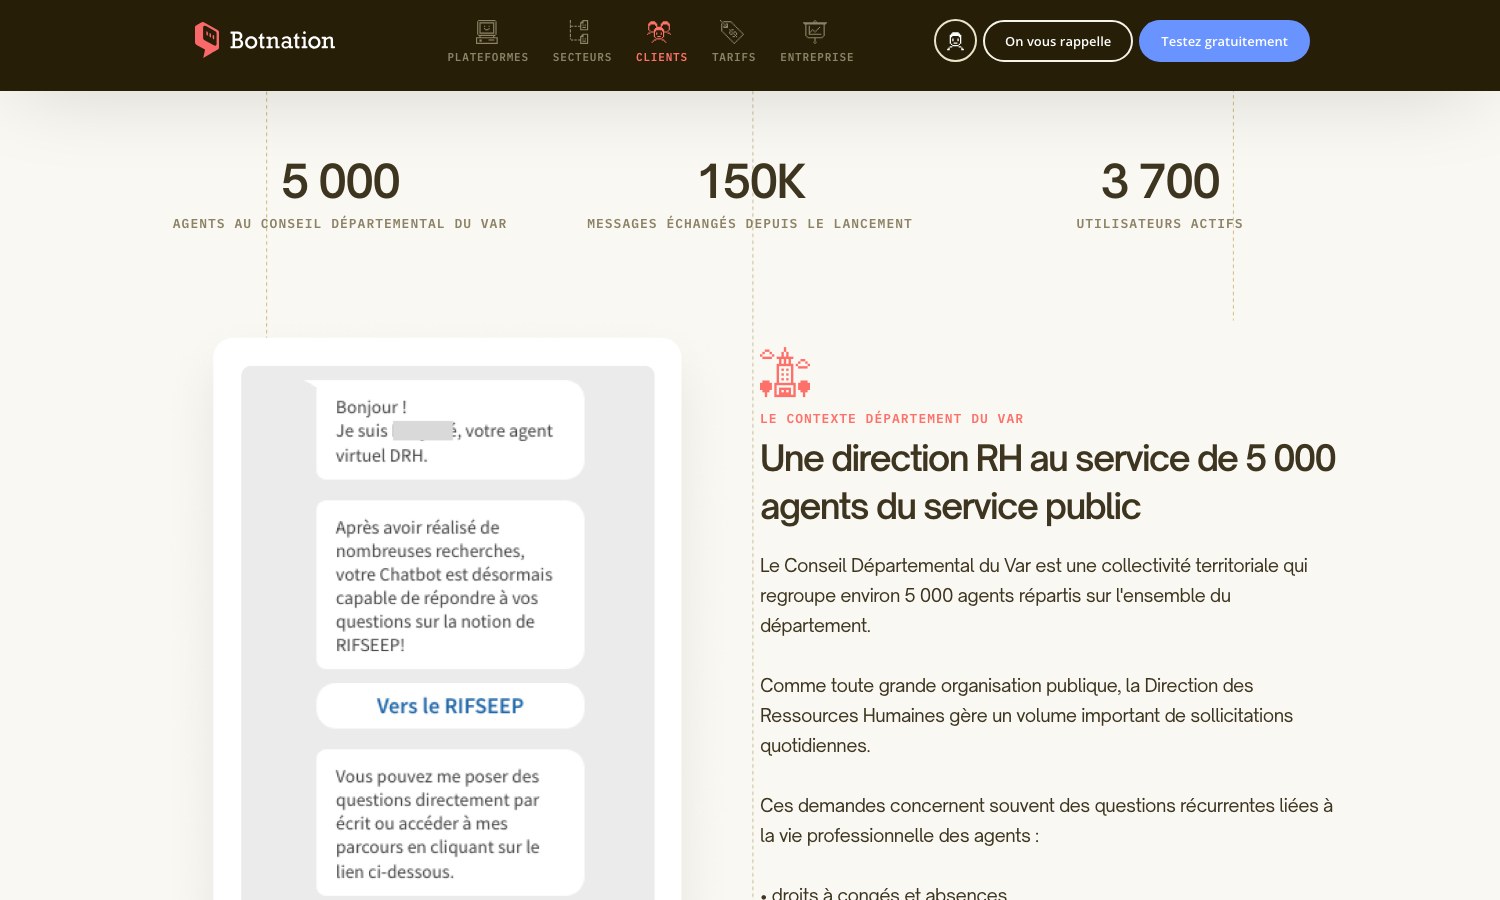Click the Entreprise presentation board icon
Screen dimensions: 1500x900
[815, 31]
